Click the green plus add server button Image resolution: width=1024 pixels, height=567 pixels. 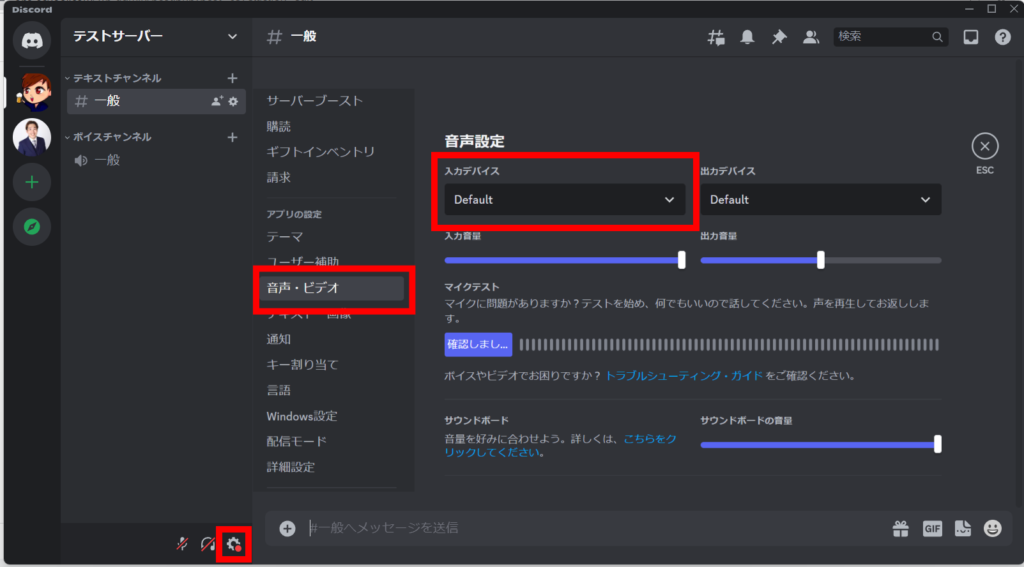coord(32,182)
